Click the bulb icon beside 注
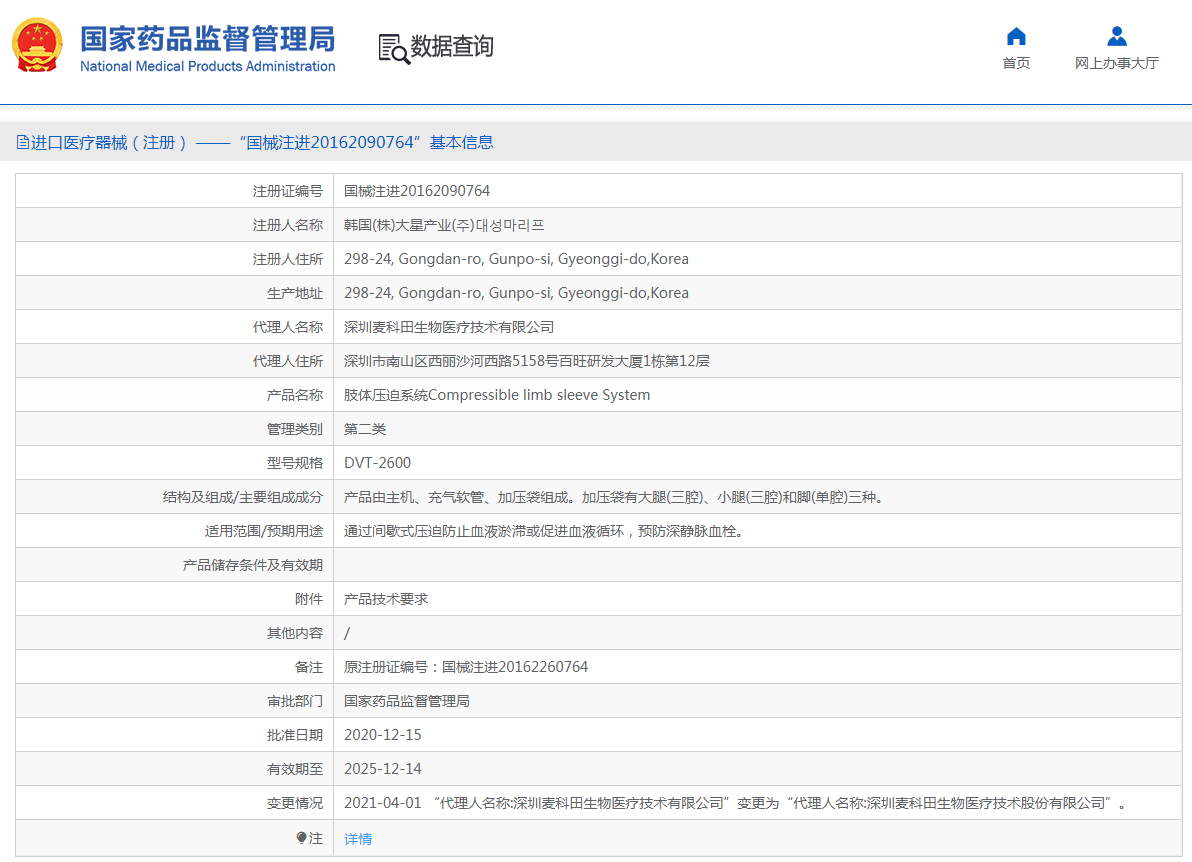This screenshot has height=862, width=1192. pyautogui.click(x=301, y=838)
